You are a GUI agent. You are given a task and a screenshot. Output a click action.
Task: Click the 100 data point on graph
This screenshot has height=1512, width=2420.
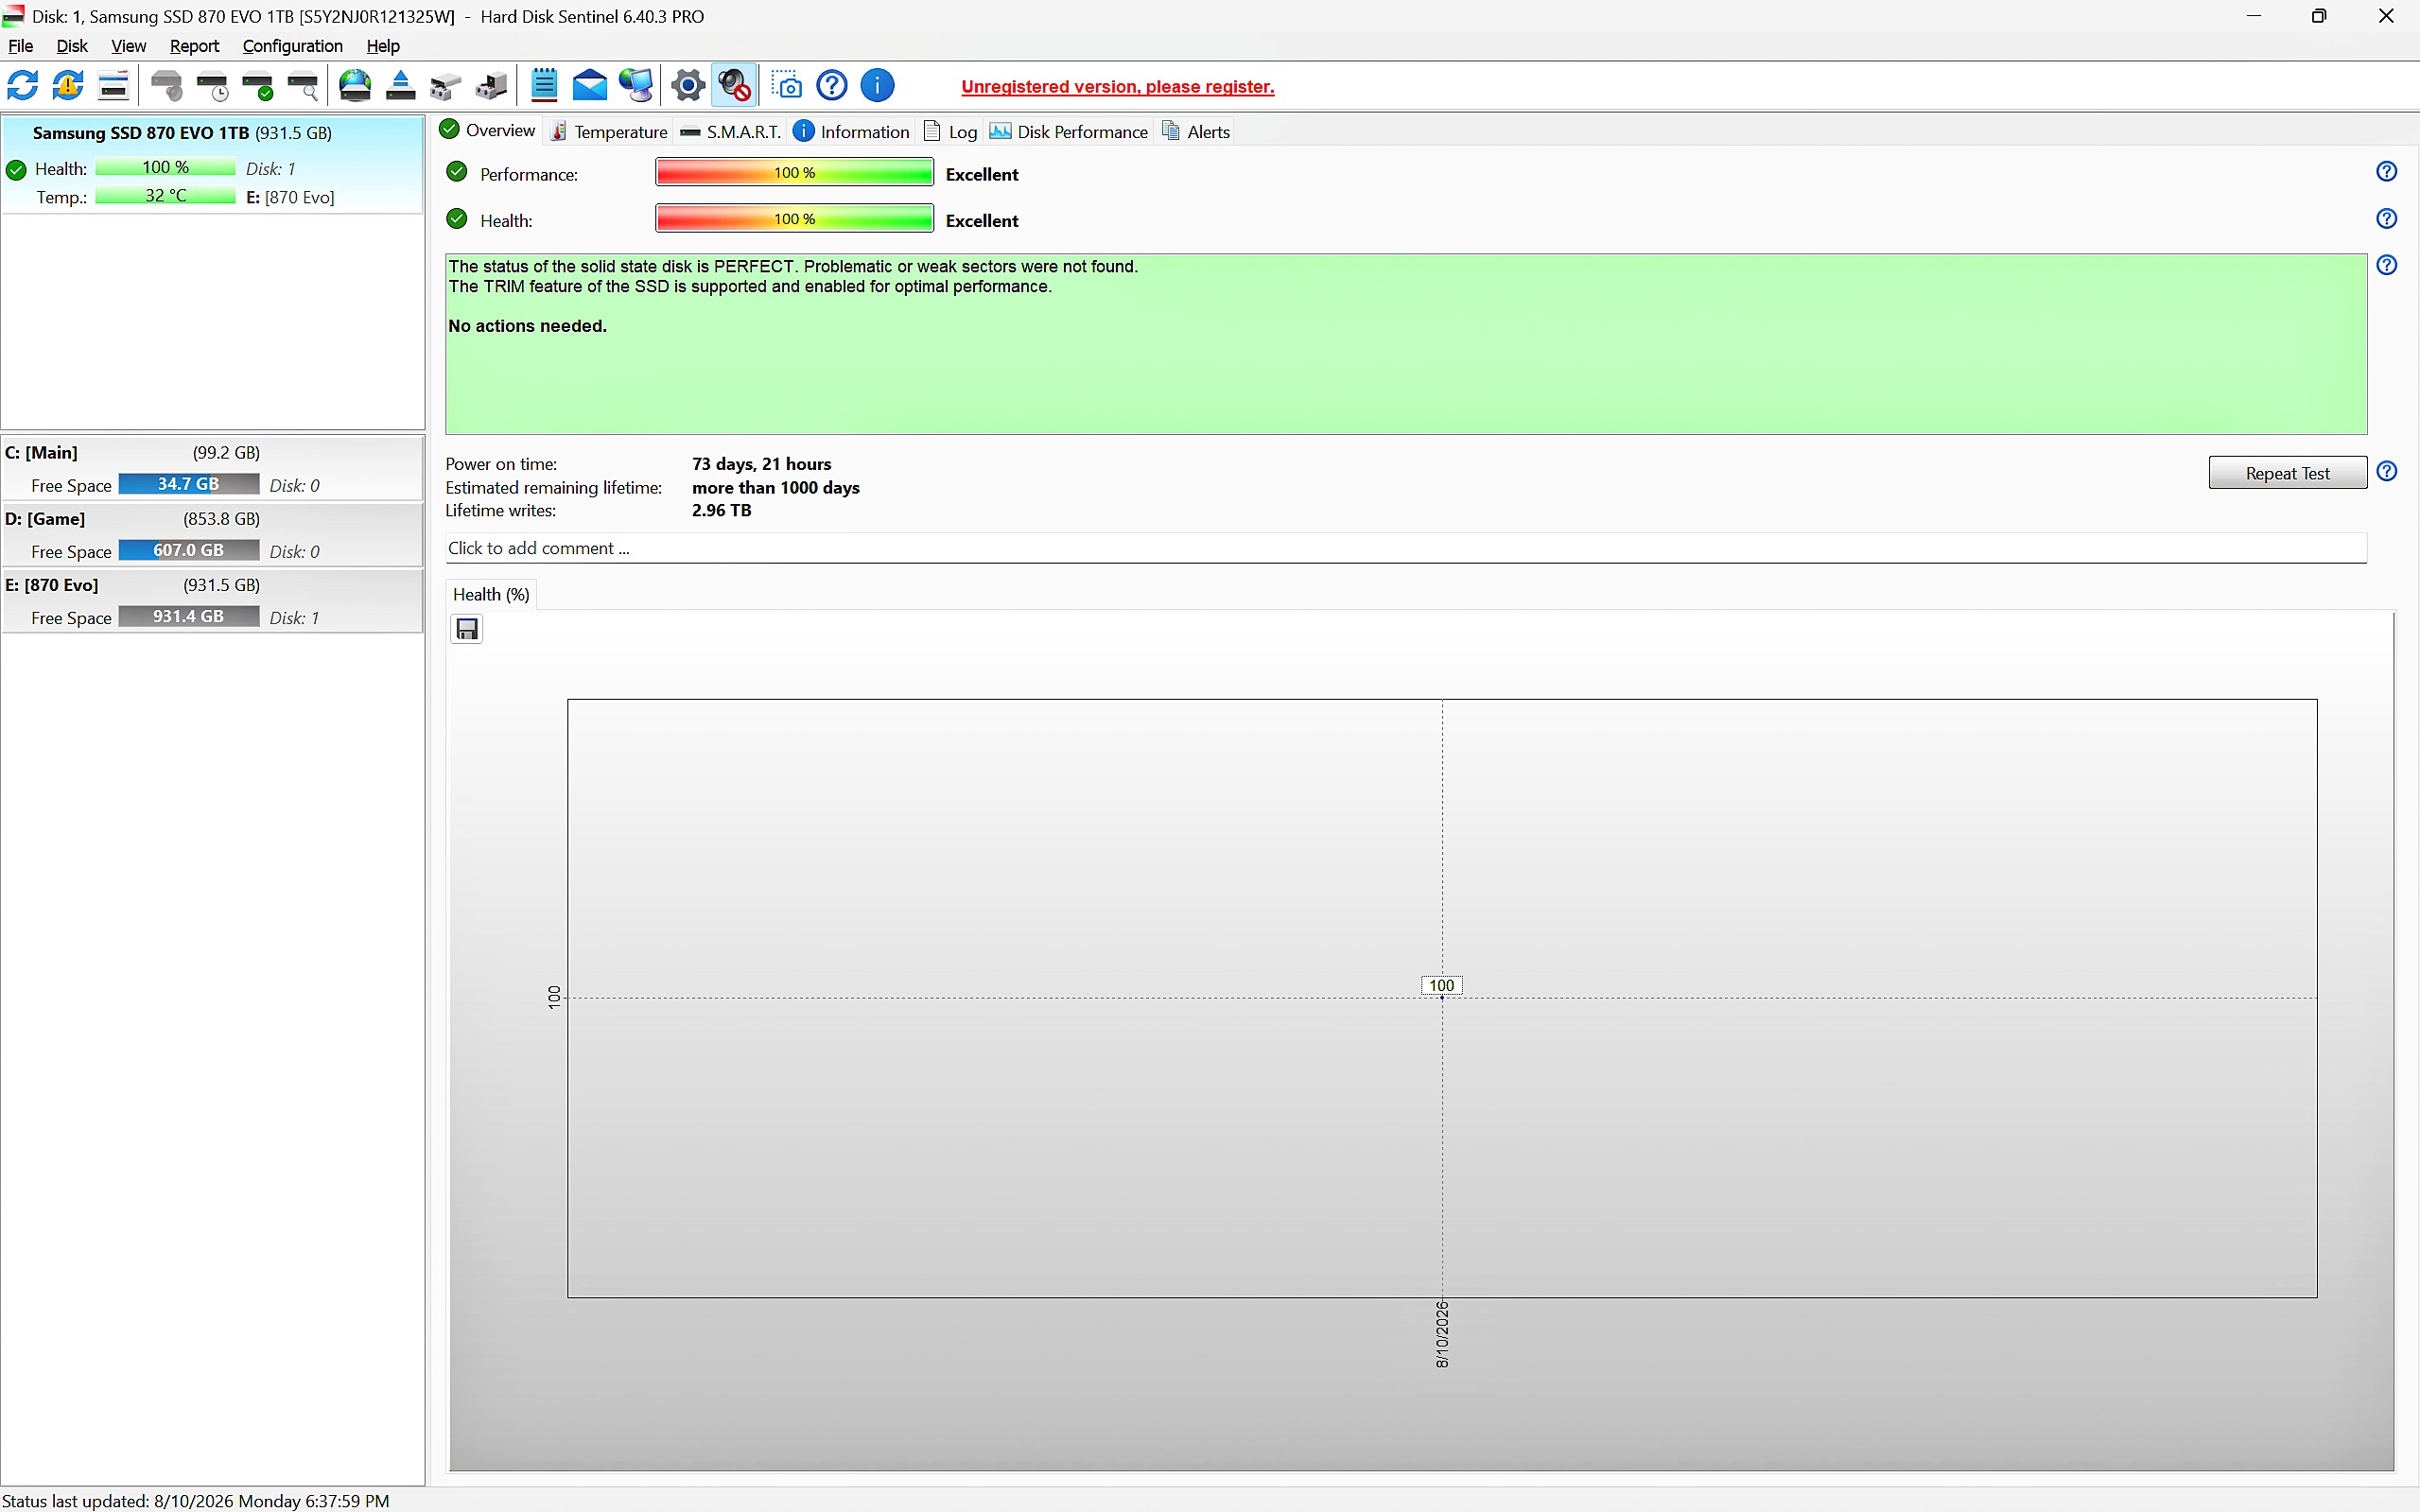click(x=1441, y=986)
